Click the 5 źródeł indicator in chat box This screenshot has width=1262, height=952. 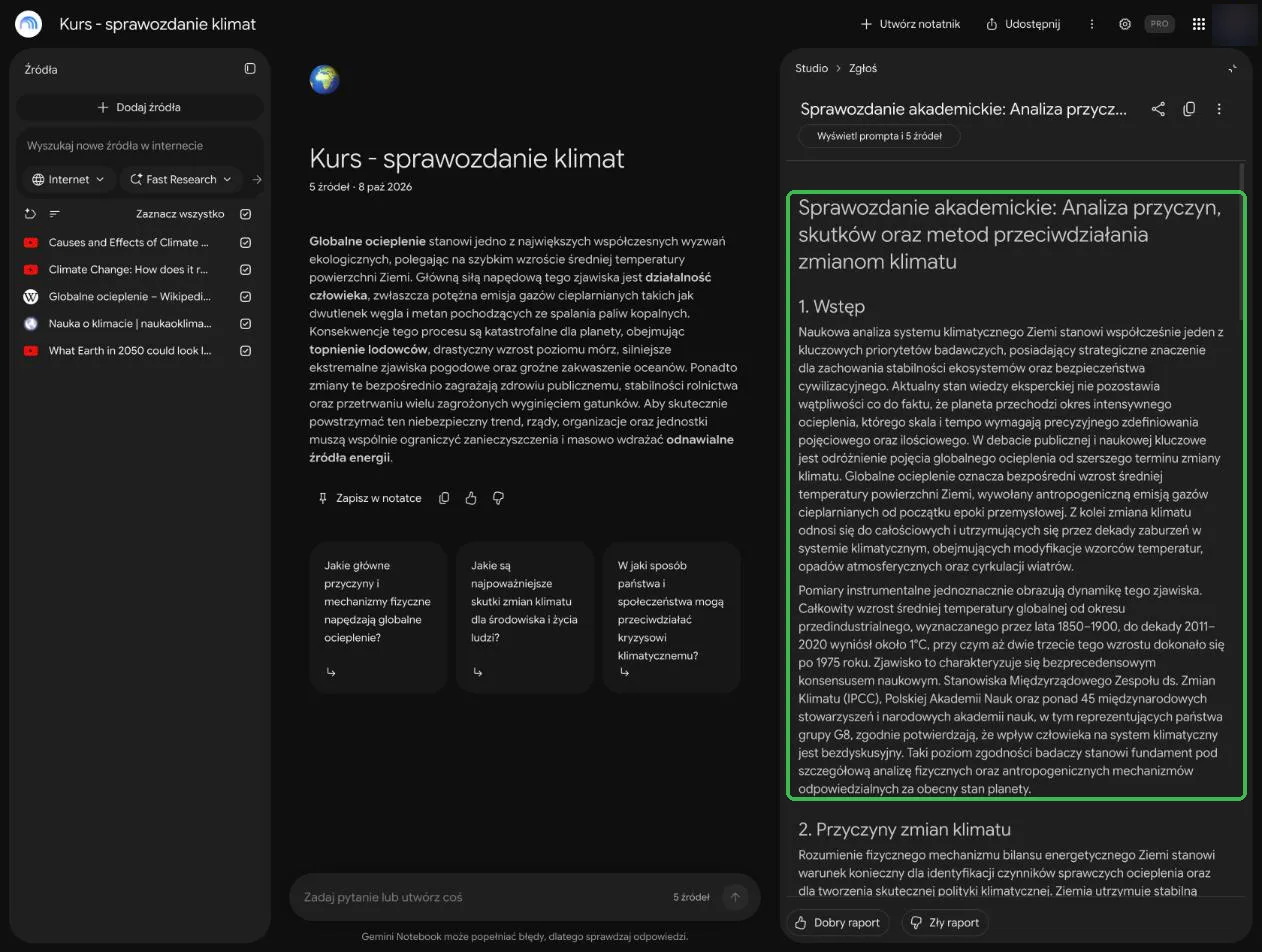coord(691,897)
